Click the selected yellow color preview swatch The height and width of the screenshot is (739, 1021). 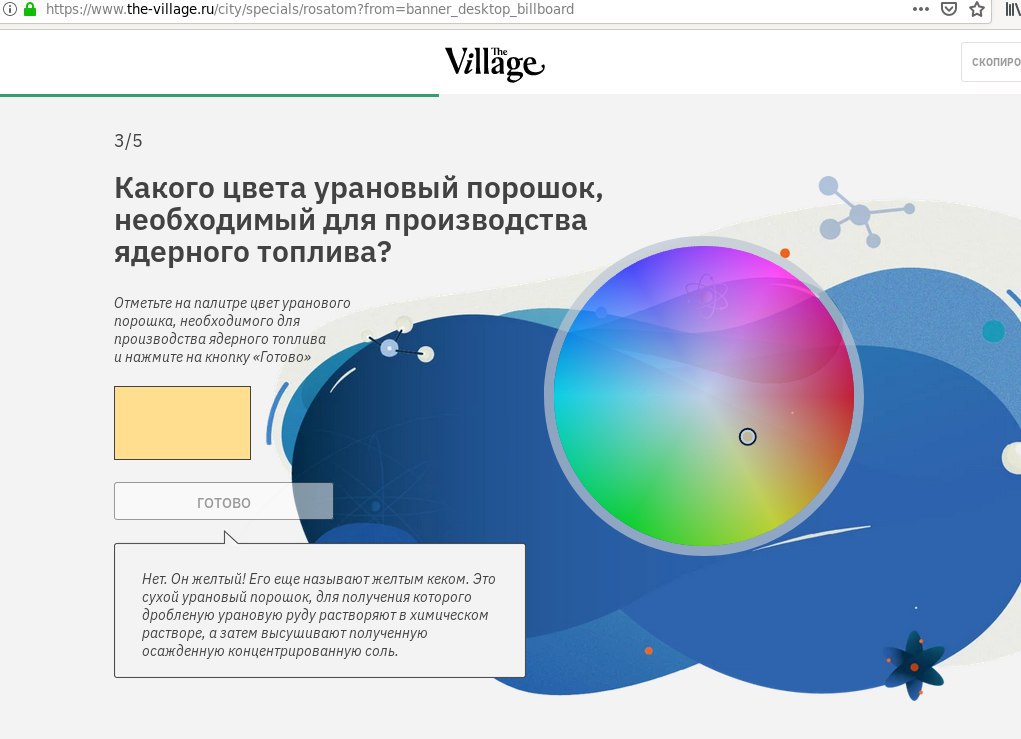click(182, 423)
